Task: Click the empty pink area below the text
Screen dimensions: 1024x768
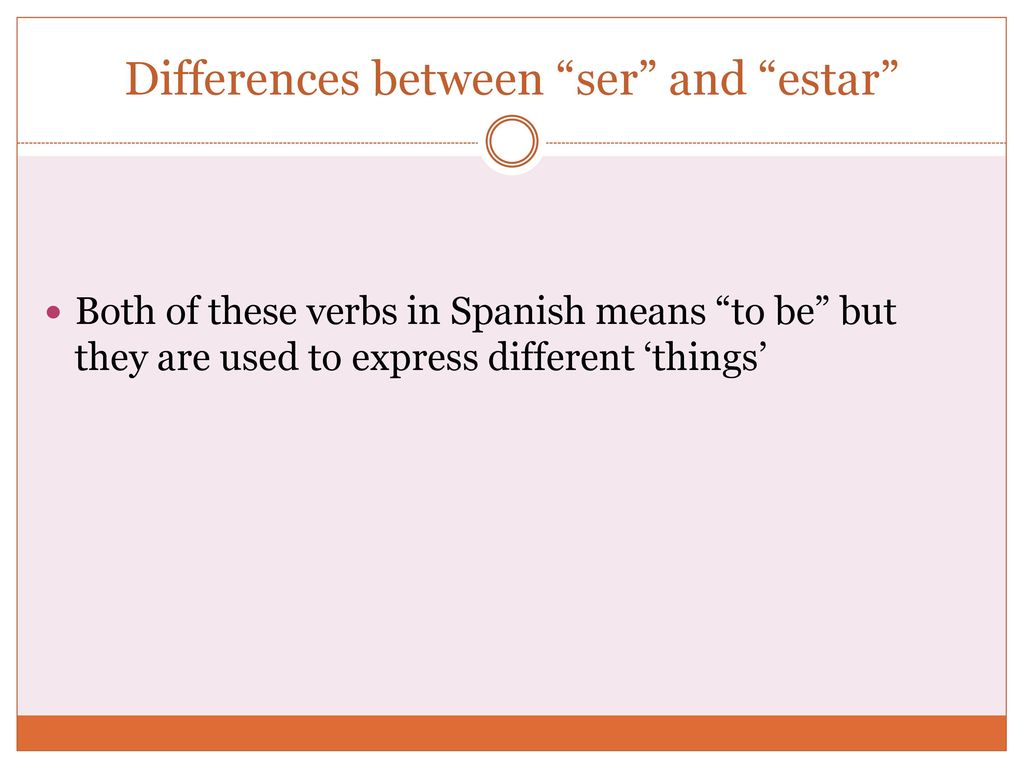Action: pyautogui.click(x=512, y=549)
